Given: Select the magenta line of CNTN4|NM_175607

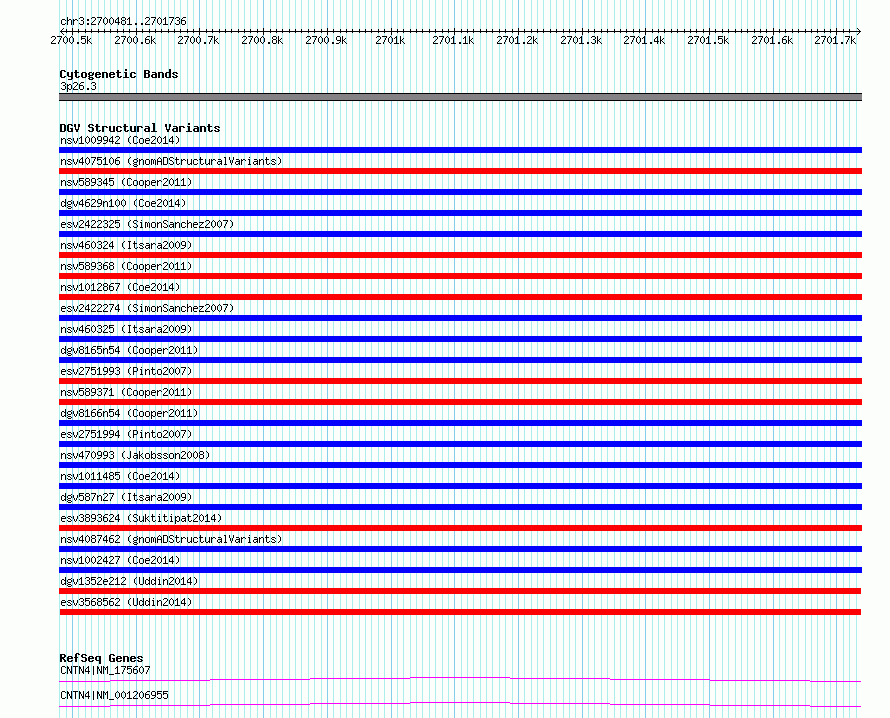Looking at the screenshot, I should click(x=460, y=679).
